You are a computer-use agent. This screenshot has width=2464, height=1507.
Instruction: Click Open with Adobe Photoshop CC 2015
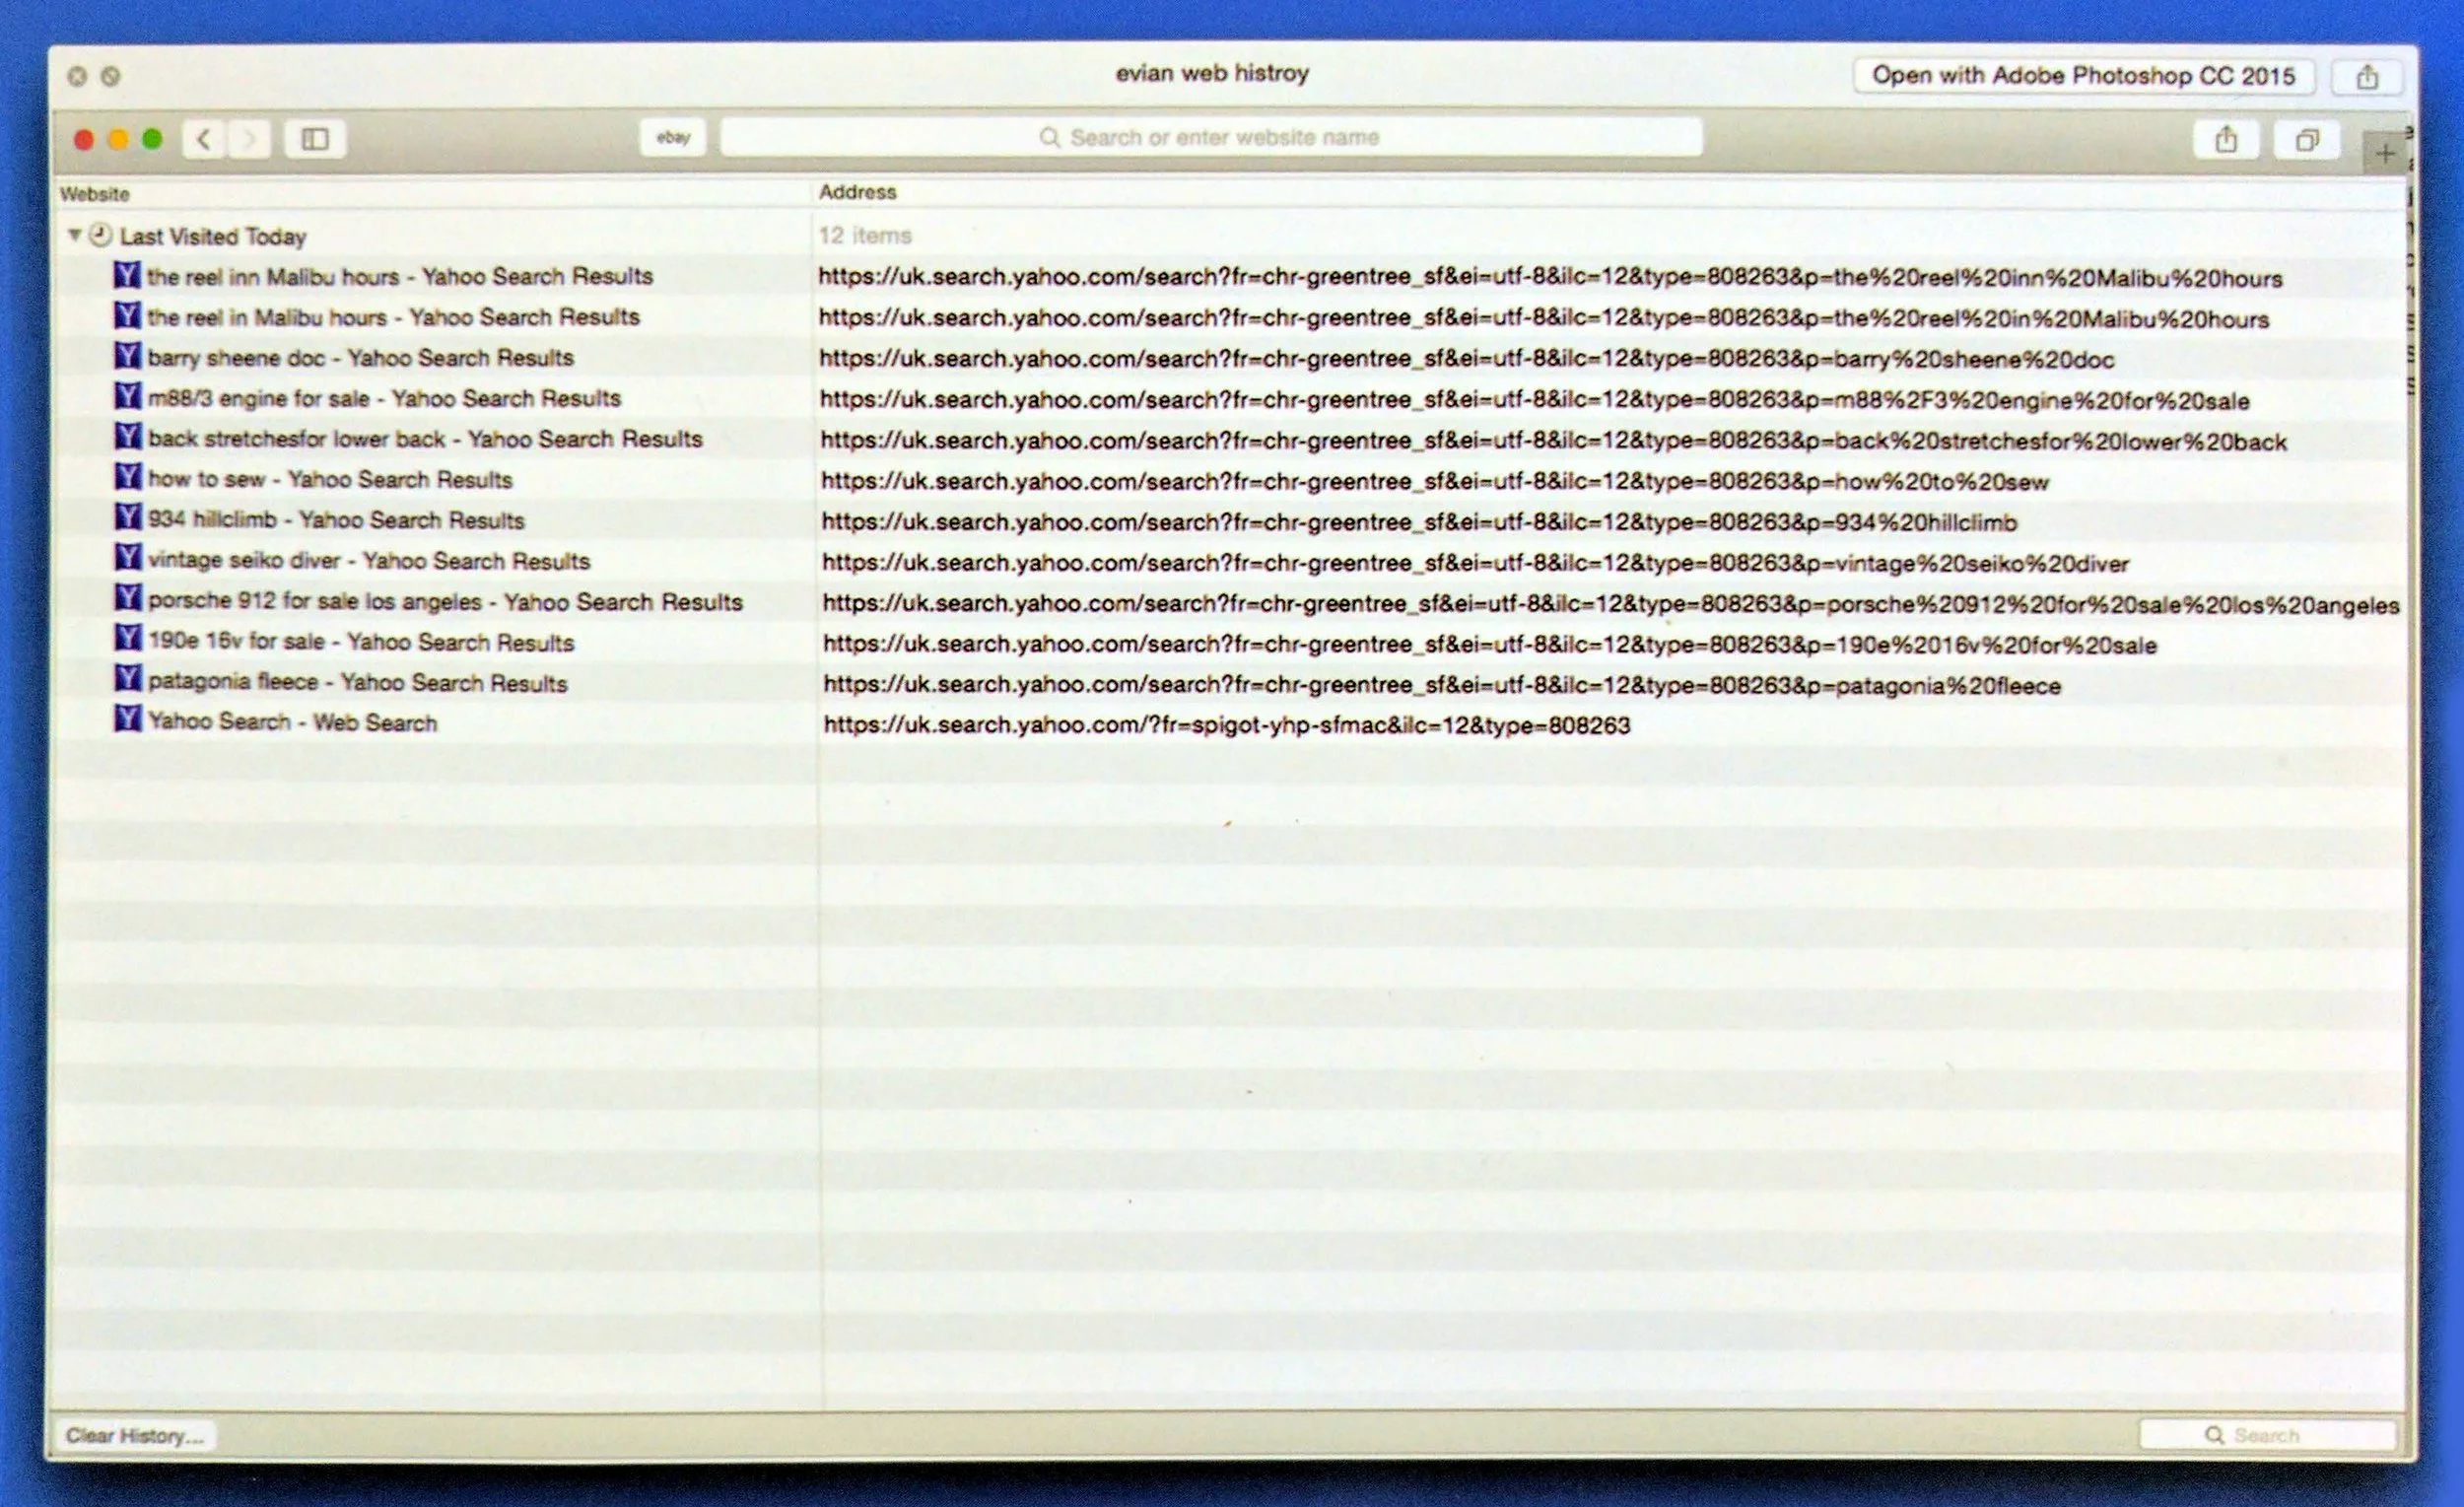pyautogui.click(x=2083, y=76)
